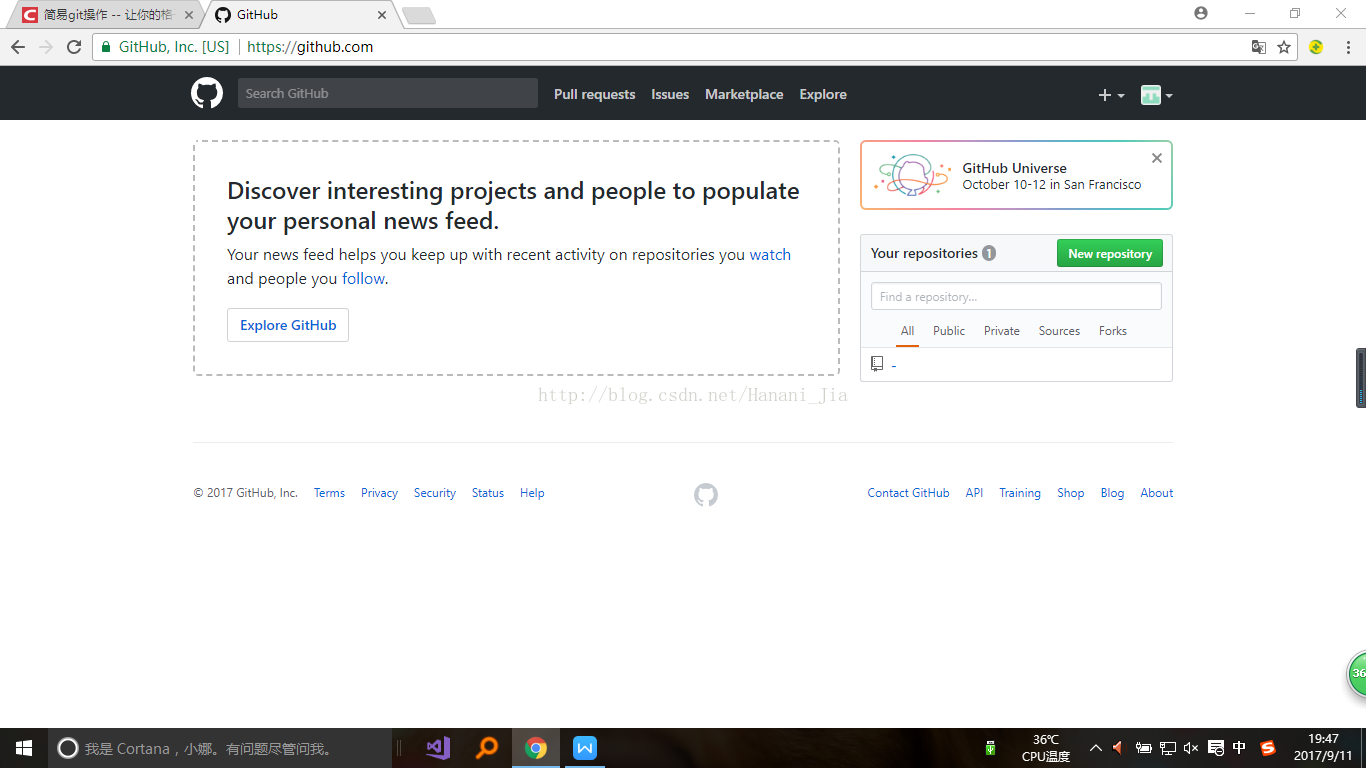The image size is (1366, 768).
Task: Open the Training footer link
Action: 1020,493
